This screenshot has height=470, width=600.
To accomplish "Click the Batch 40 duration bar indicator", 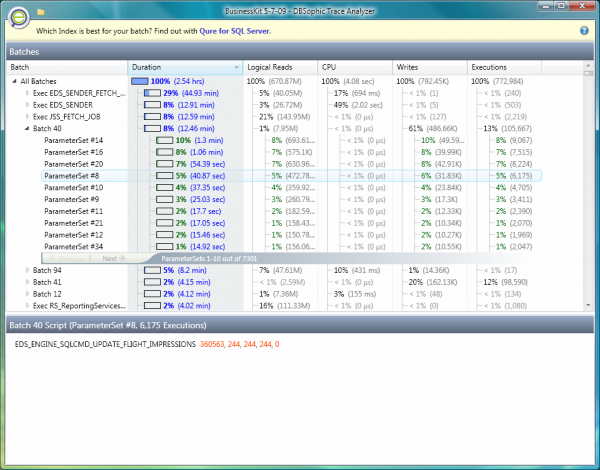I will 153,128.
